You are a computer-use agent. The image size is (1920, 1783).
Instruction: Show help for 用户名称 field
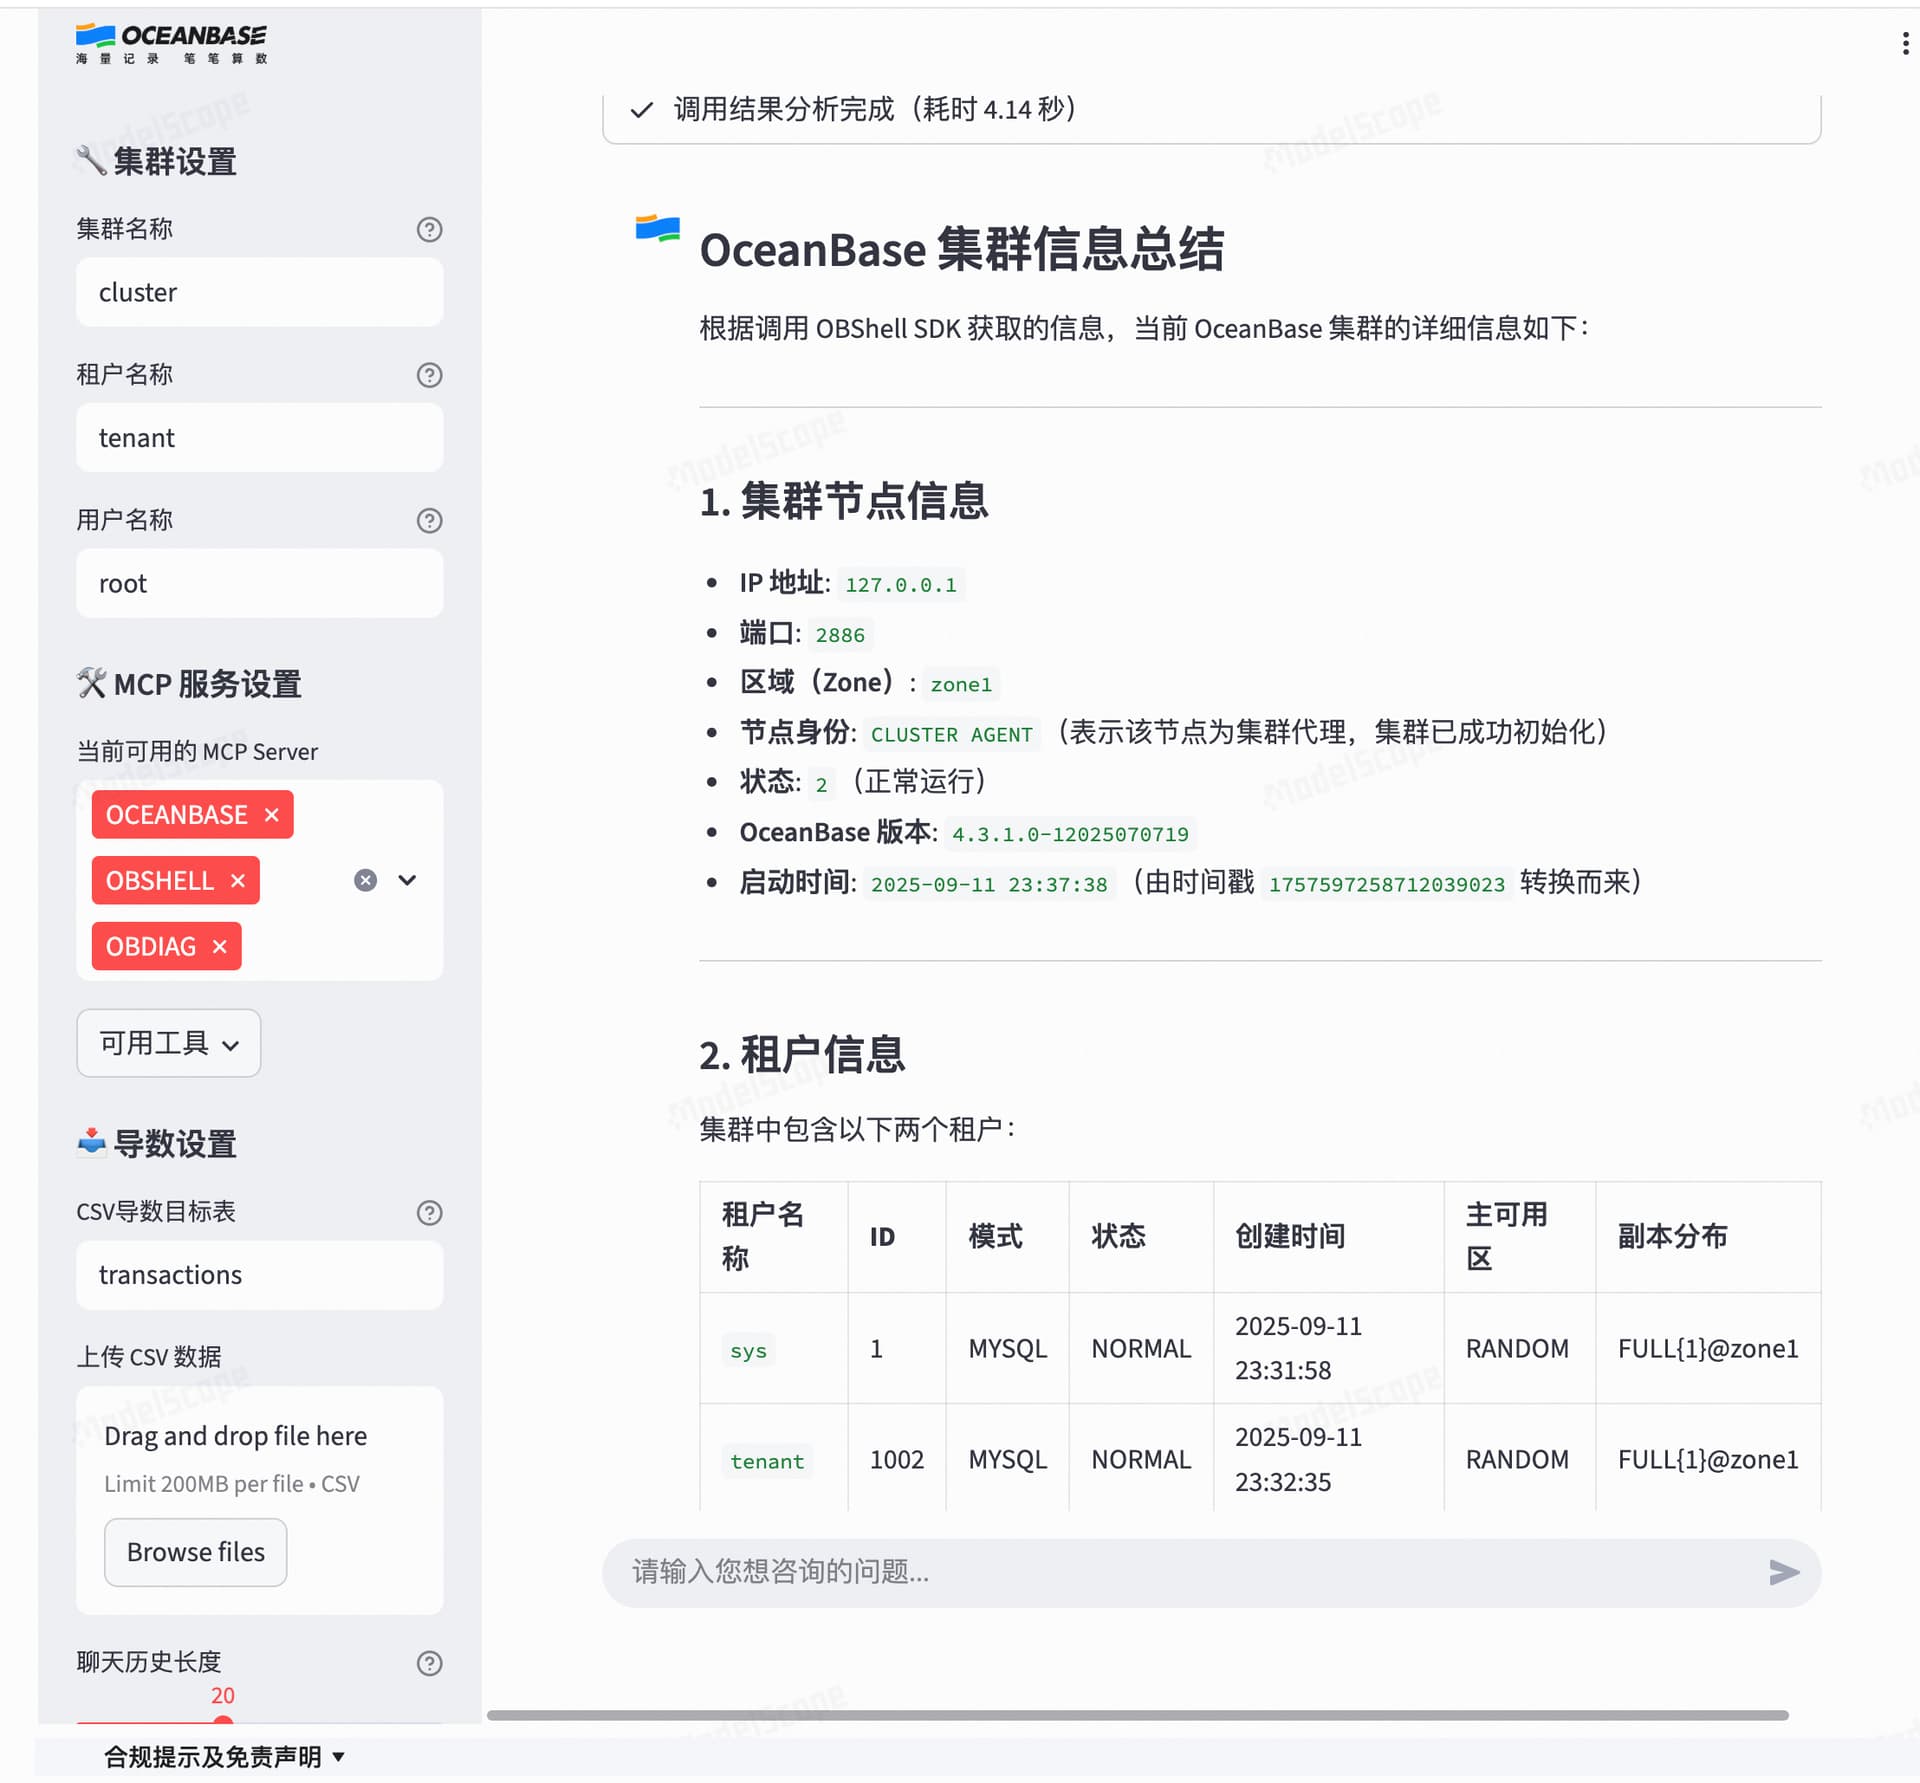429,520
